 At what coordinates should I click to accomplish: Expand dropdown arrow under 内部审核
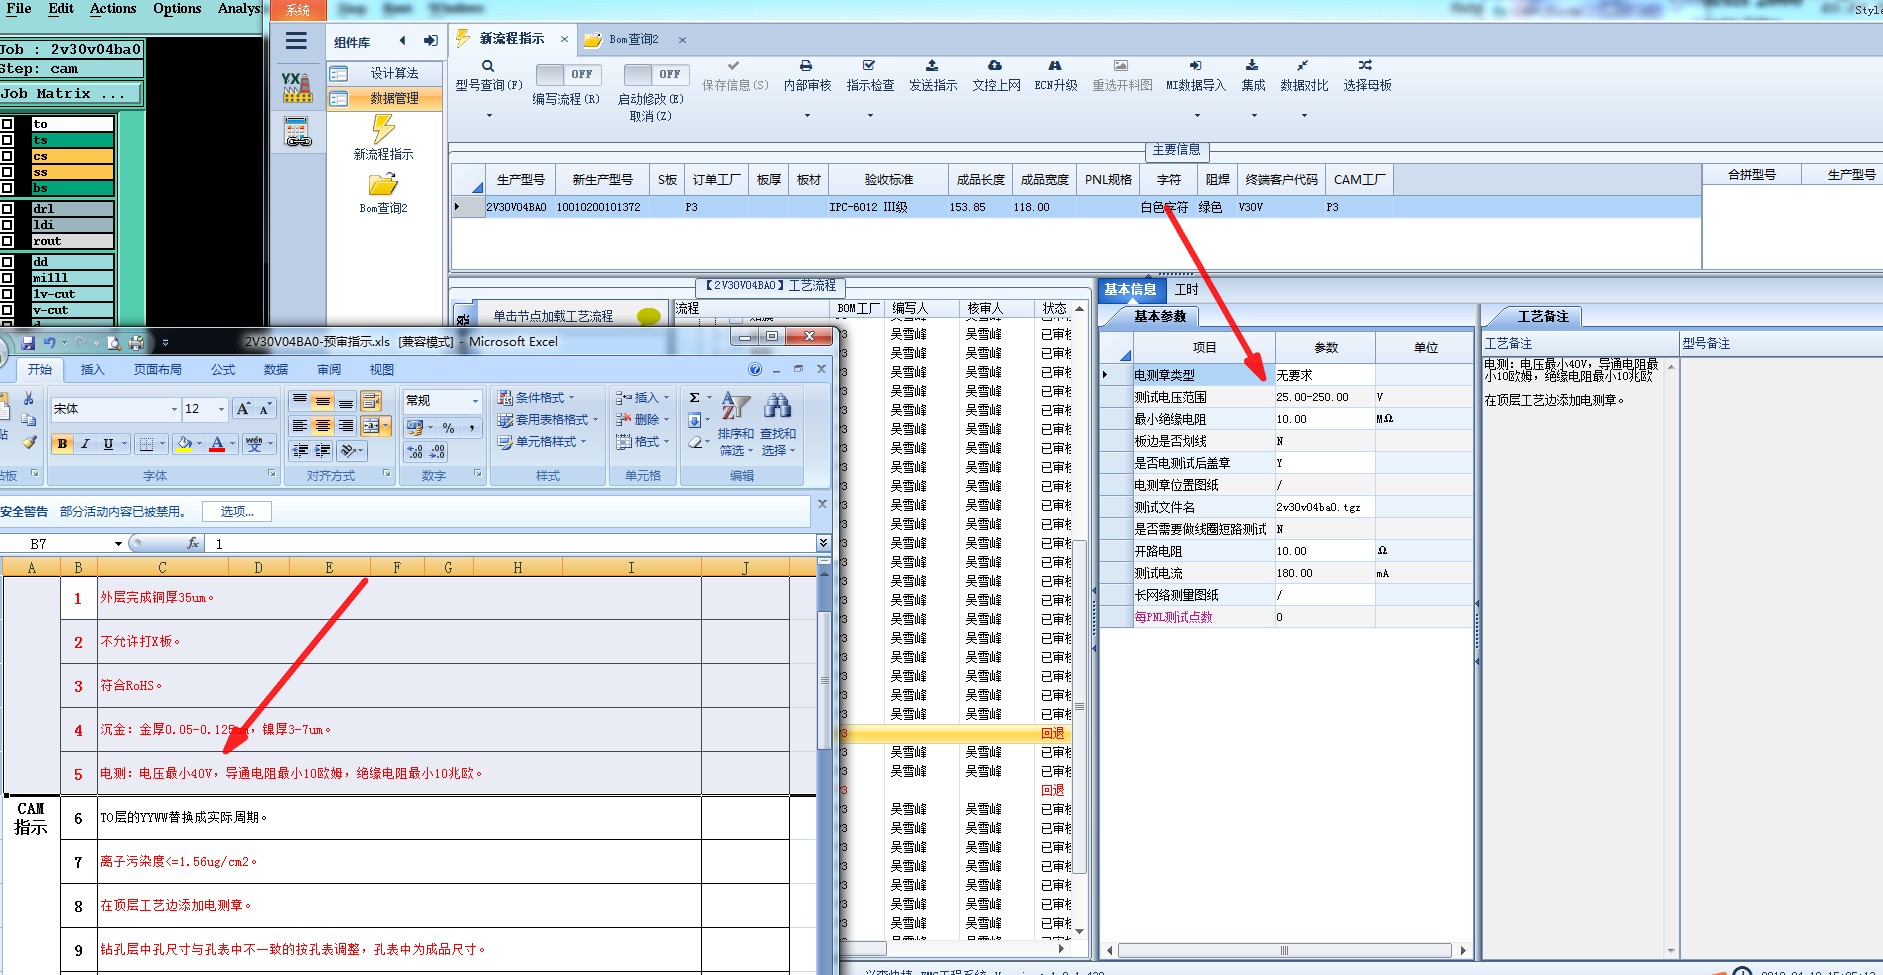click(x=807, y=116)
